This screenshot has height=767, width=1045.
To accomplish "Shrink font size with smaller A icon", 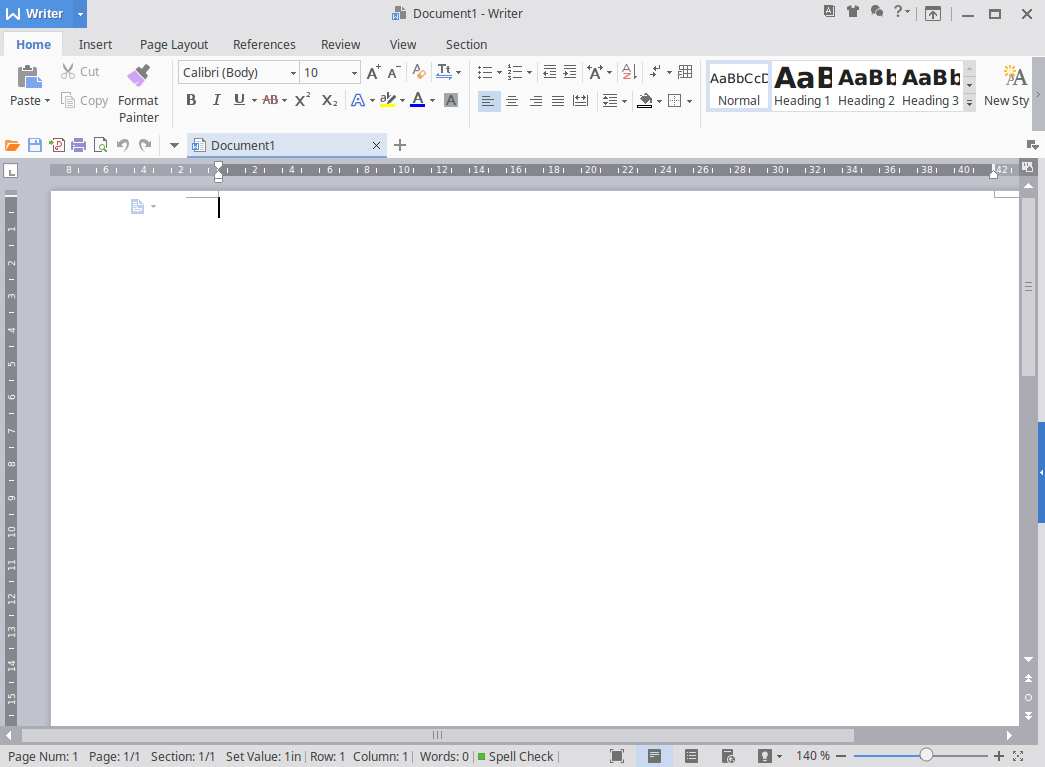I will pos(394,72).
